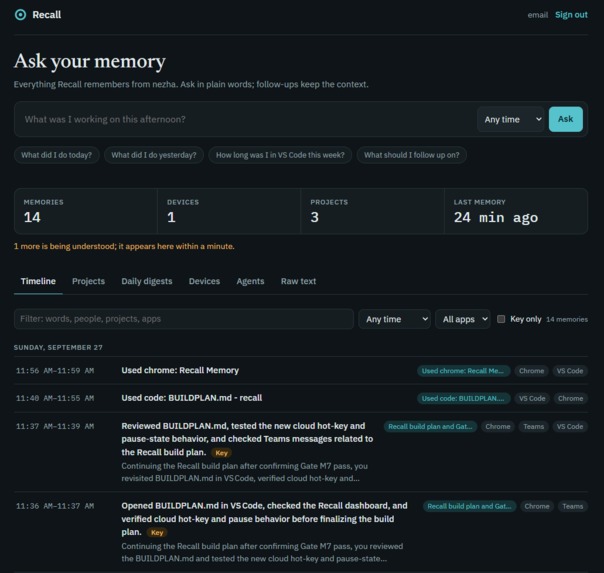This screenshot has height=573, width=604.
Task: Click the '1 more is being understood' notice
Action: [124, 246]
